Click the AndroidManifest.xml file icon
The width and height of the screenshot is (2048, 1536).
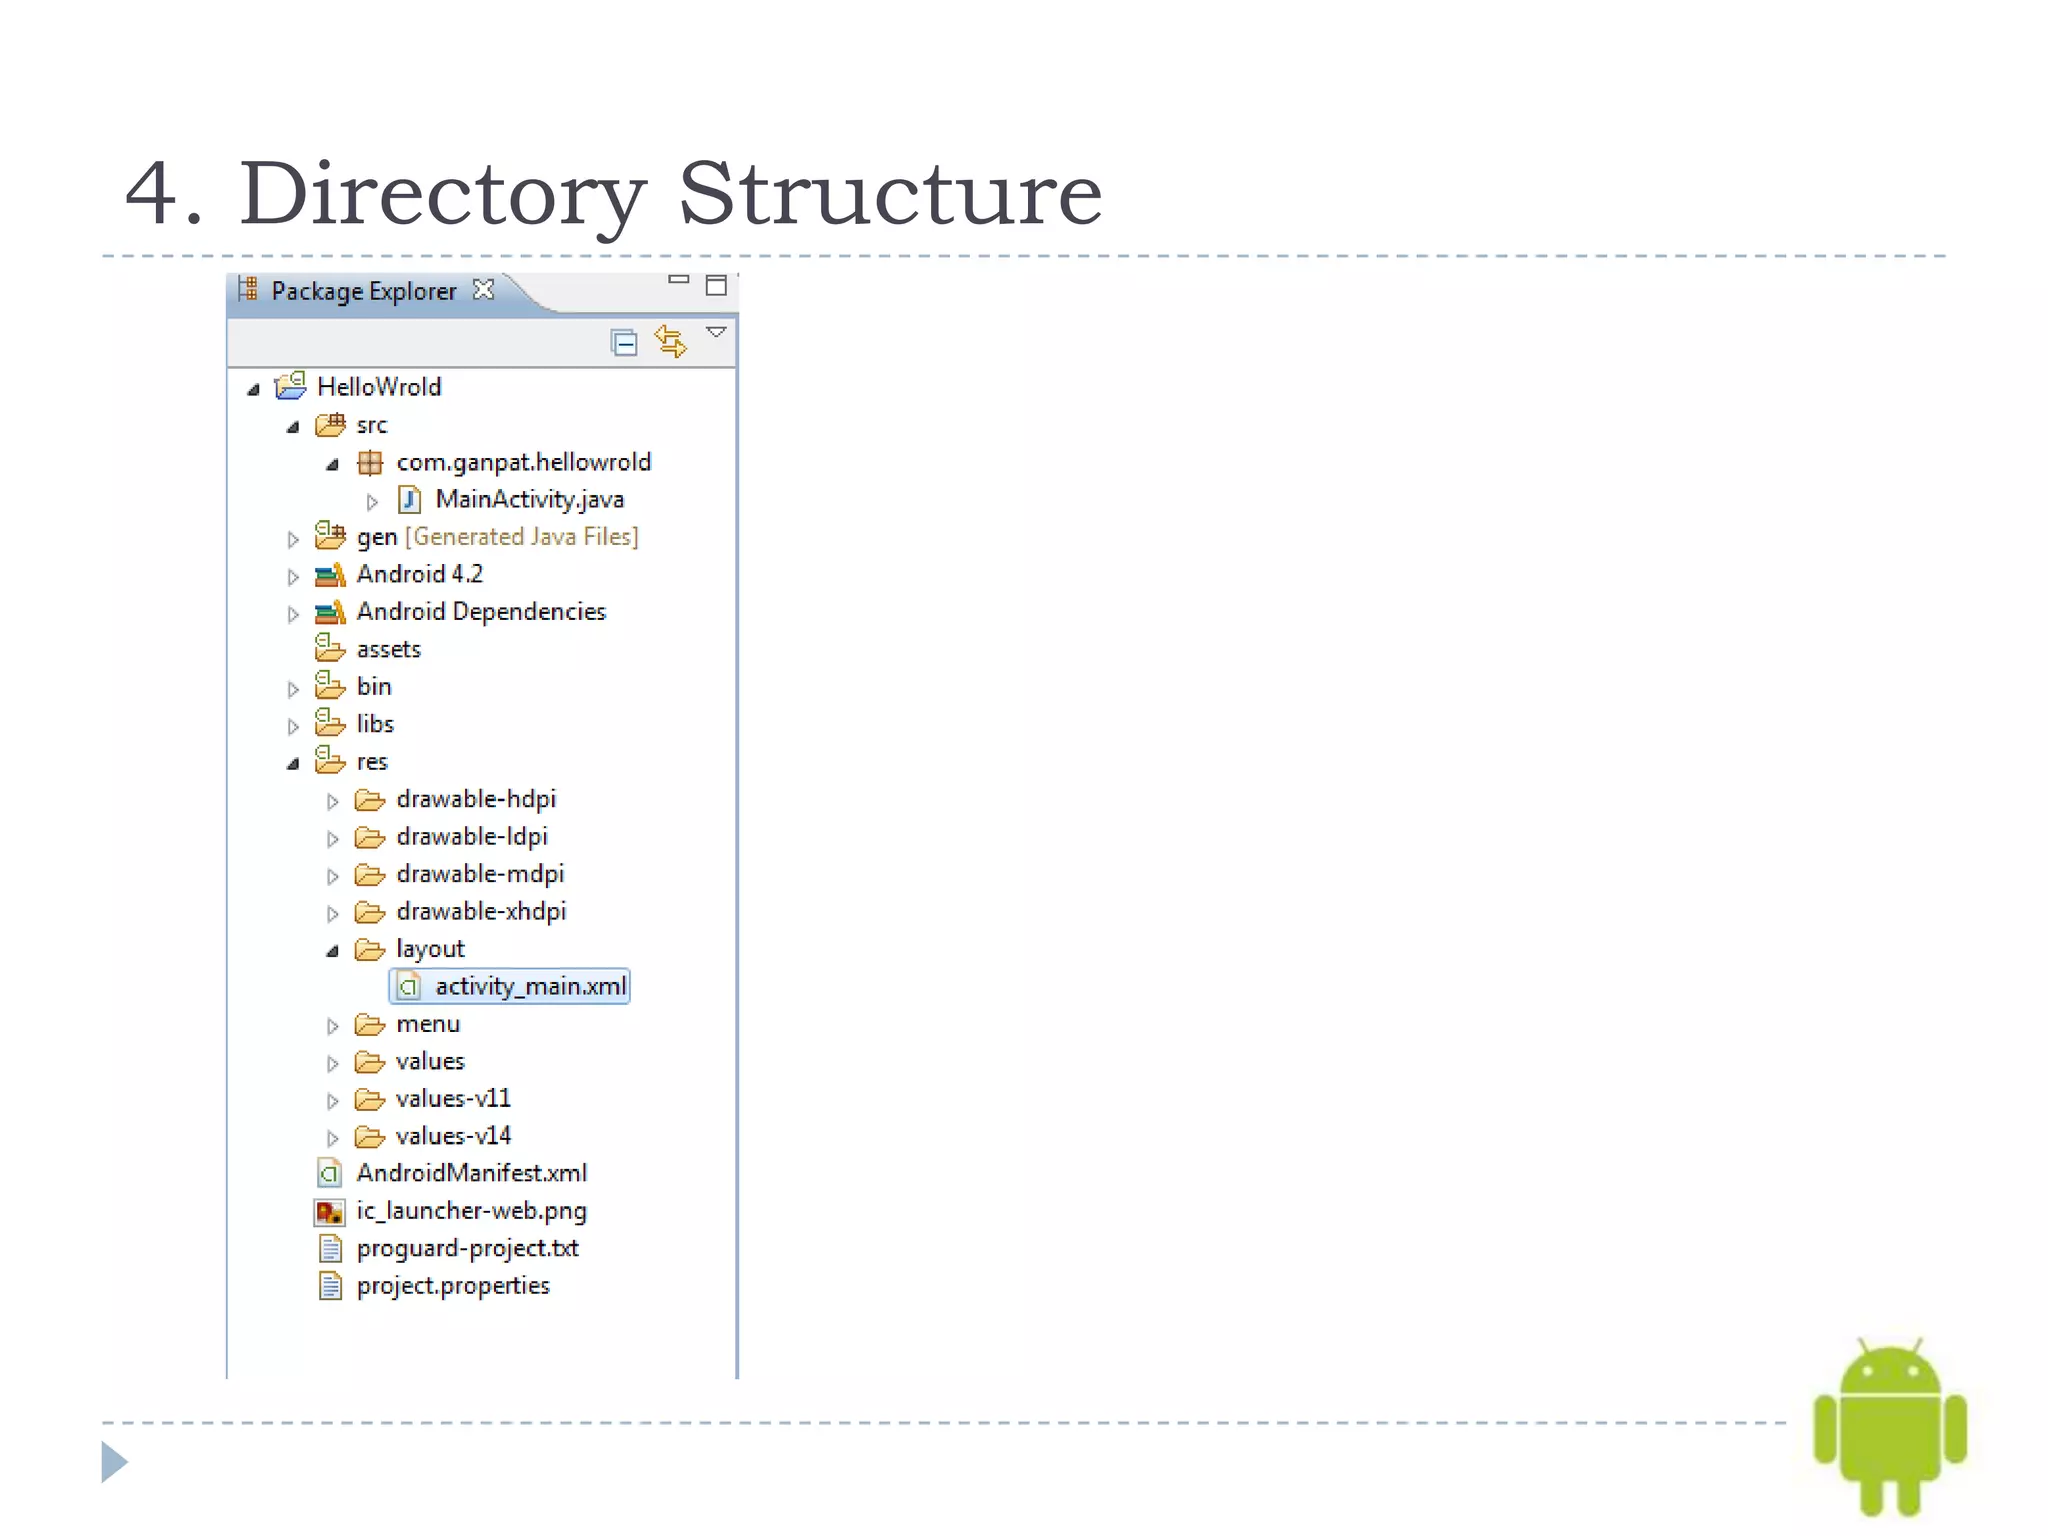click(330, 1173)
